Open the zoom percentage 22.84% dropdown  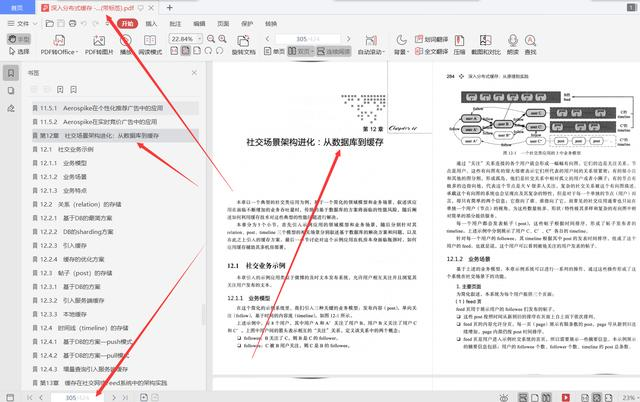200,39
